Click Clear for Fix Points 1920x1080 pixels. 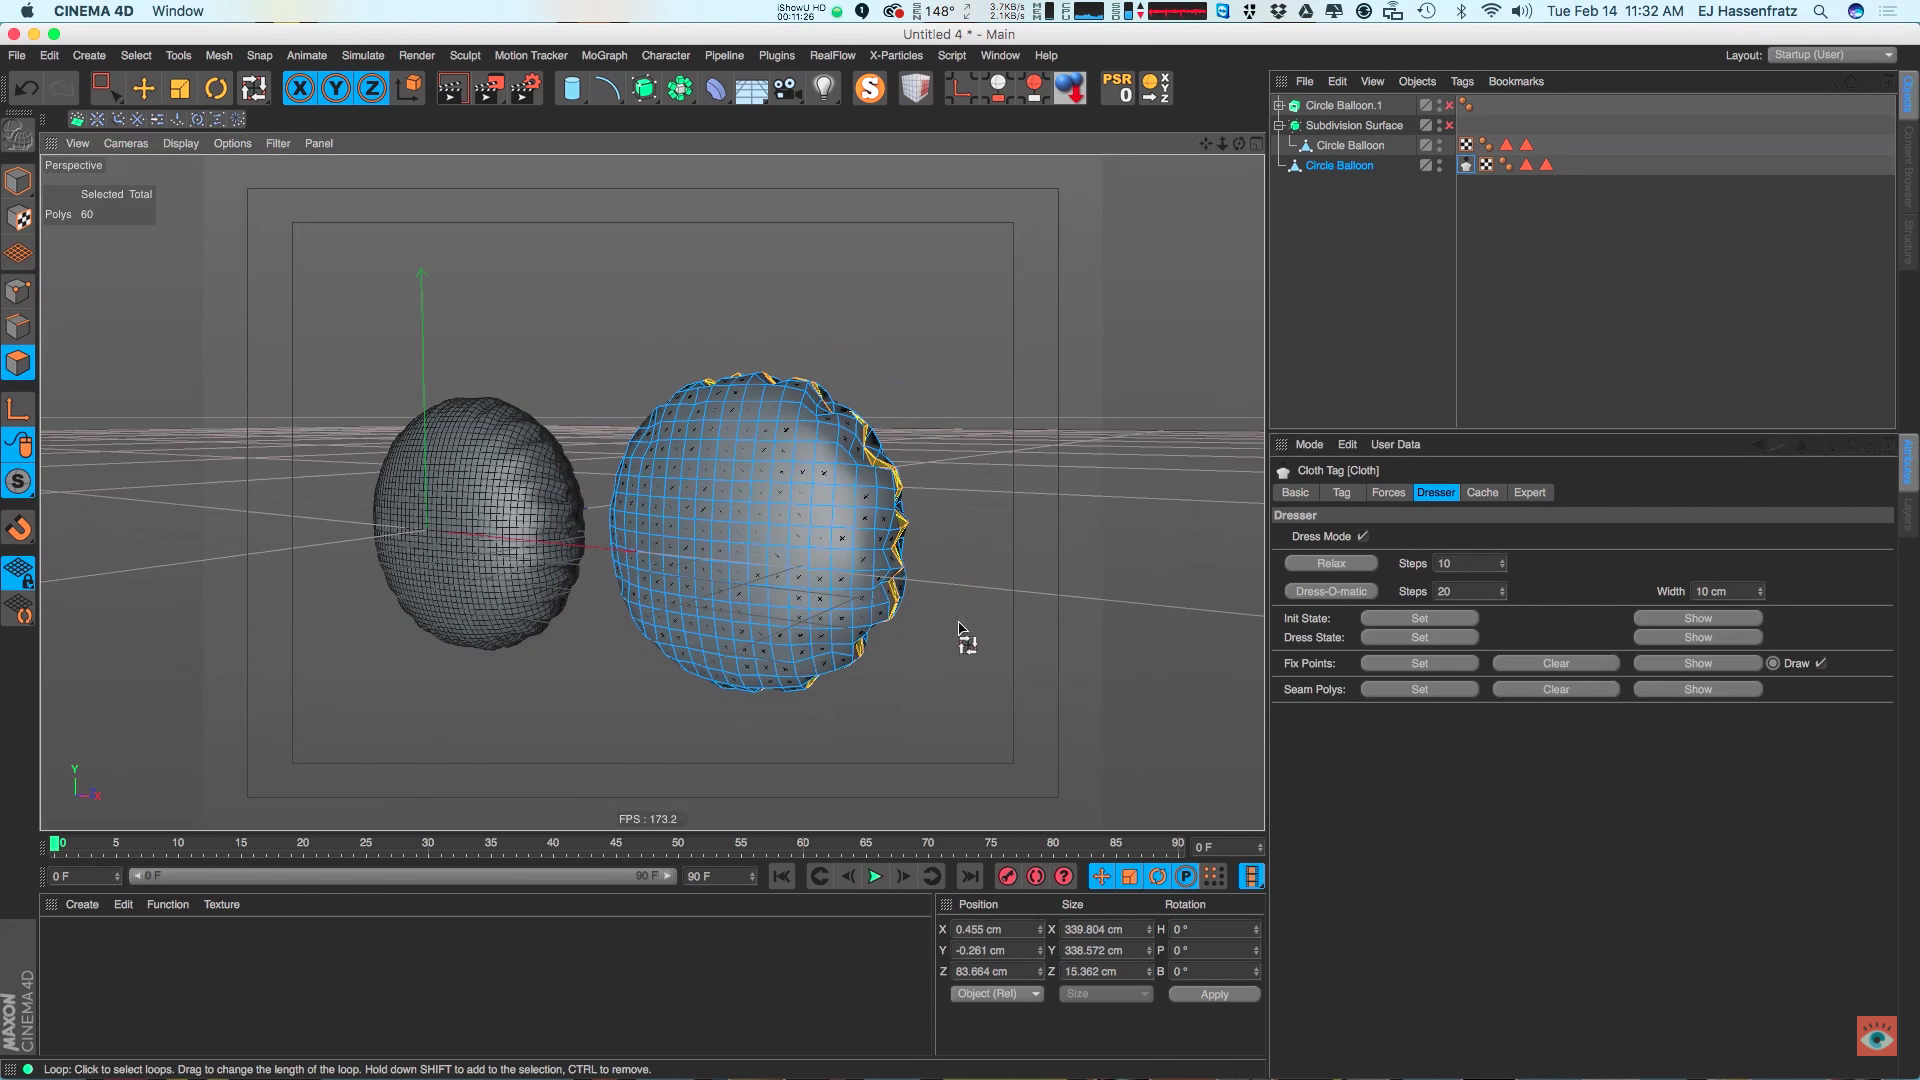click(x=1556, y=664)
